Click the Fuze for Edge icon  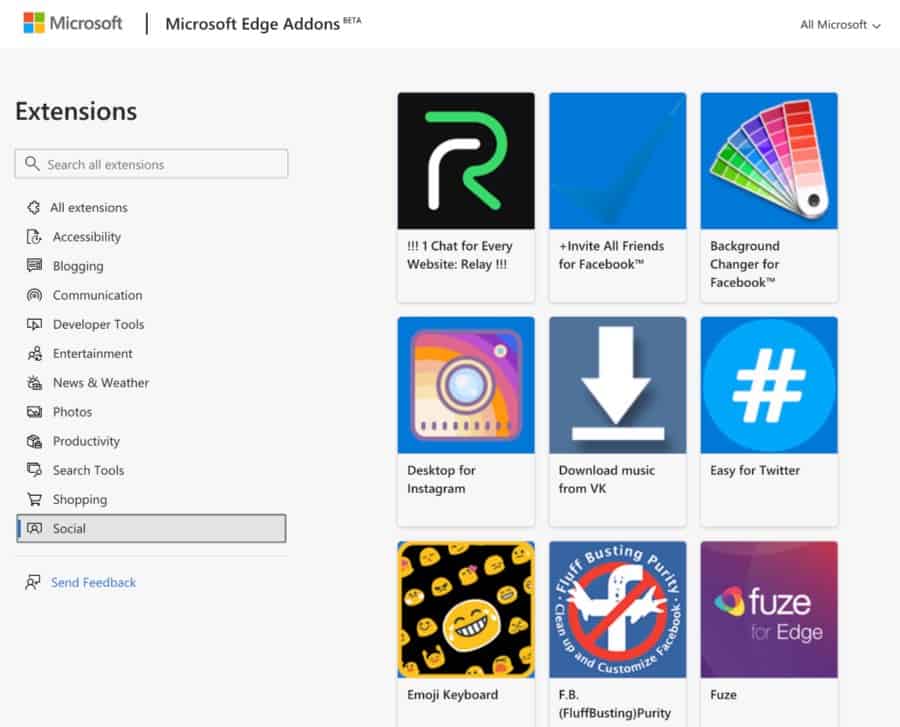[x=769, y=609]
